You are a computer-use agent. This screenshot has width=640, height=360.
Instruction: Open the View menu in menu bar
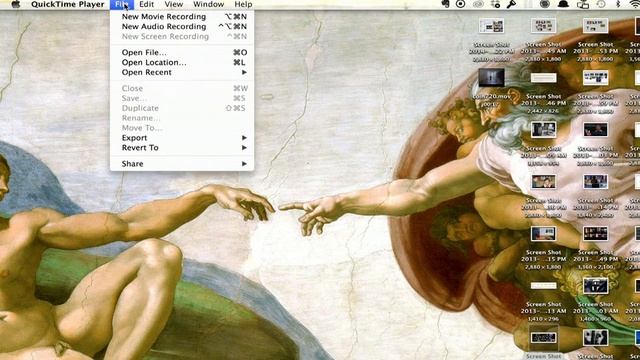pos(173,4)
